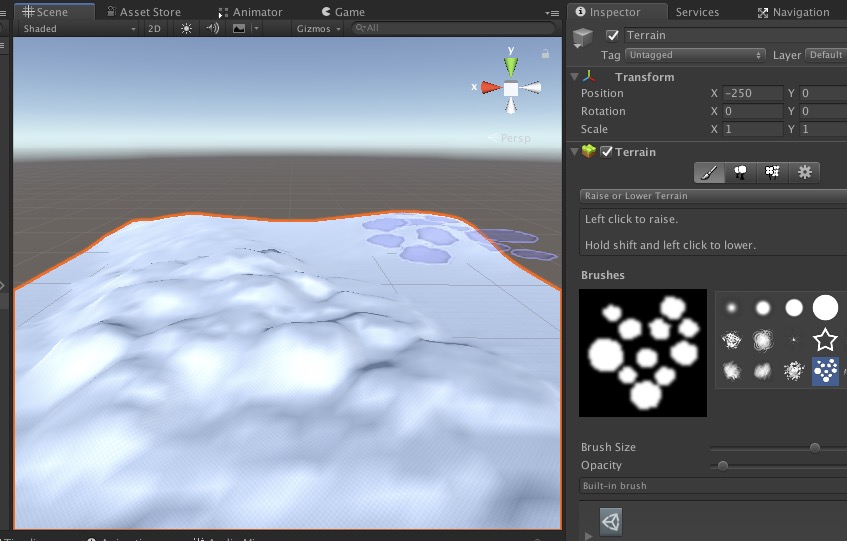The height and width of the screenshot is (541, 847).
Task: Toggle scene effects image icon
Action: [x=239, y=29]
